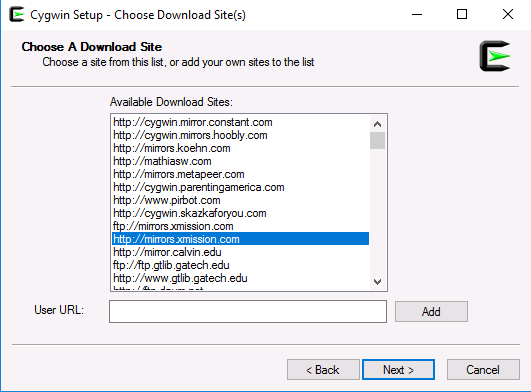Select ftp://mirrors.xmission.com entry
This screenshot has height=392, width=531.
(x=240, y=226)
